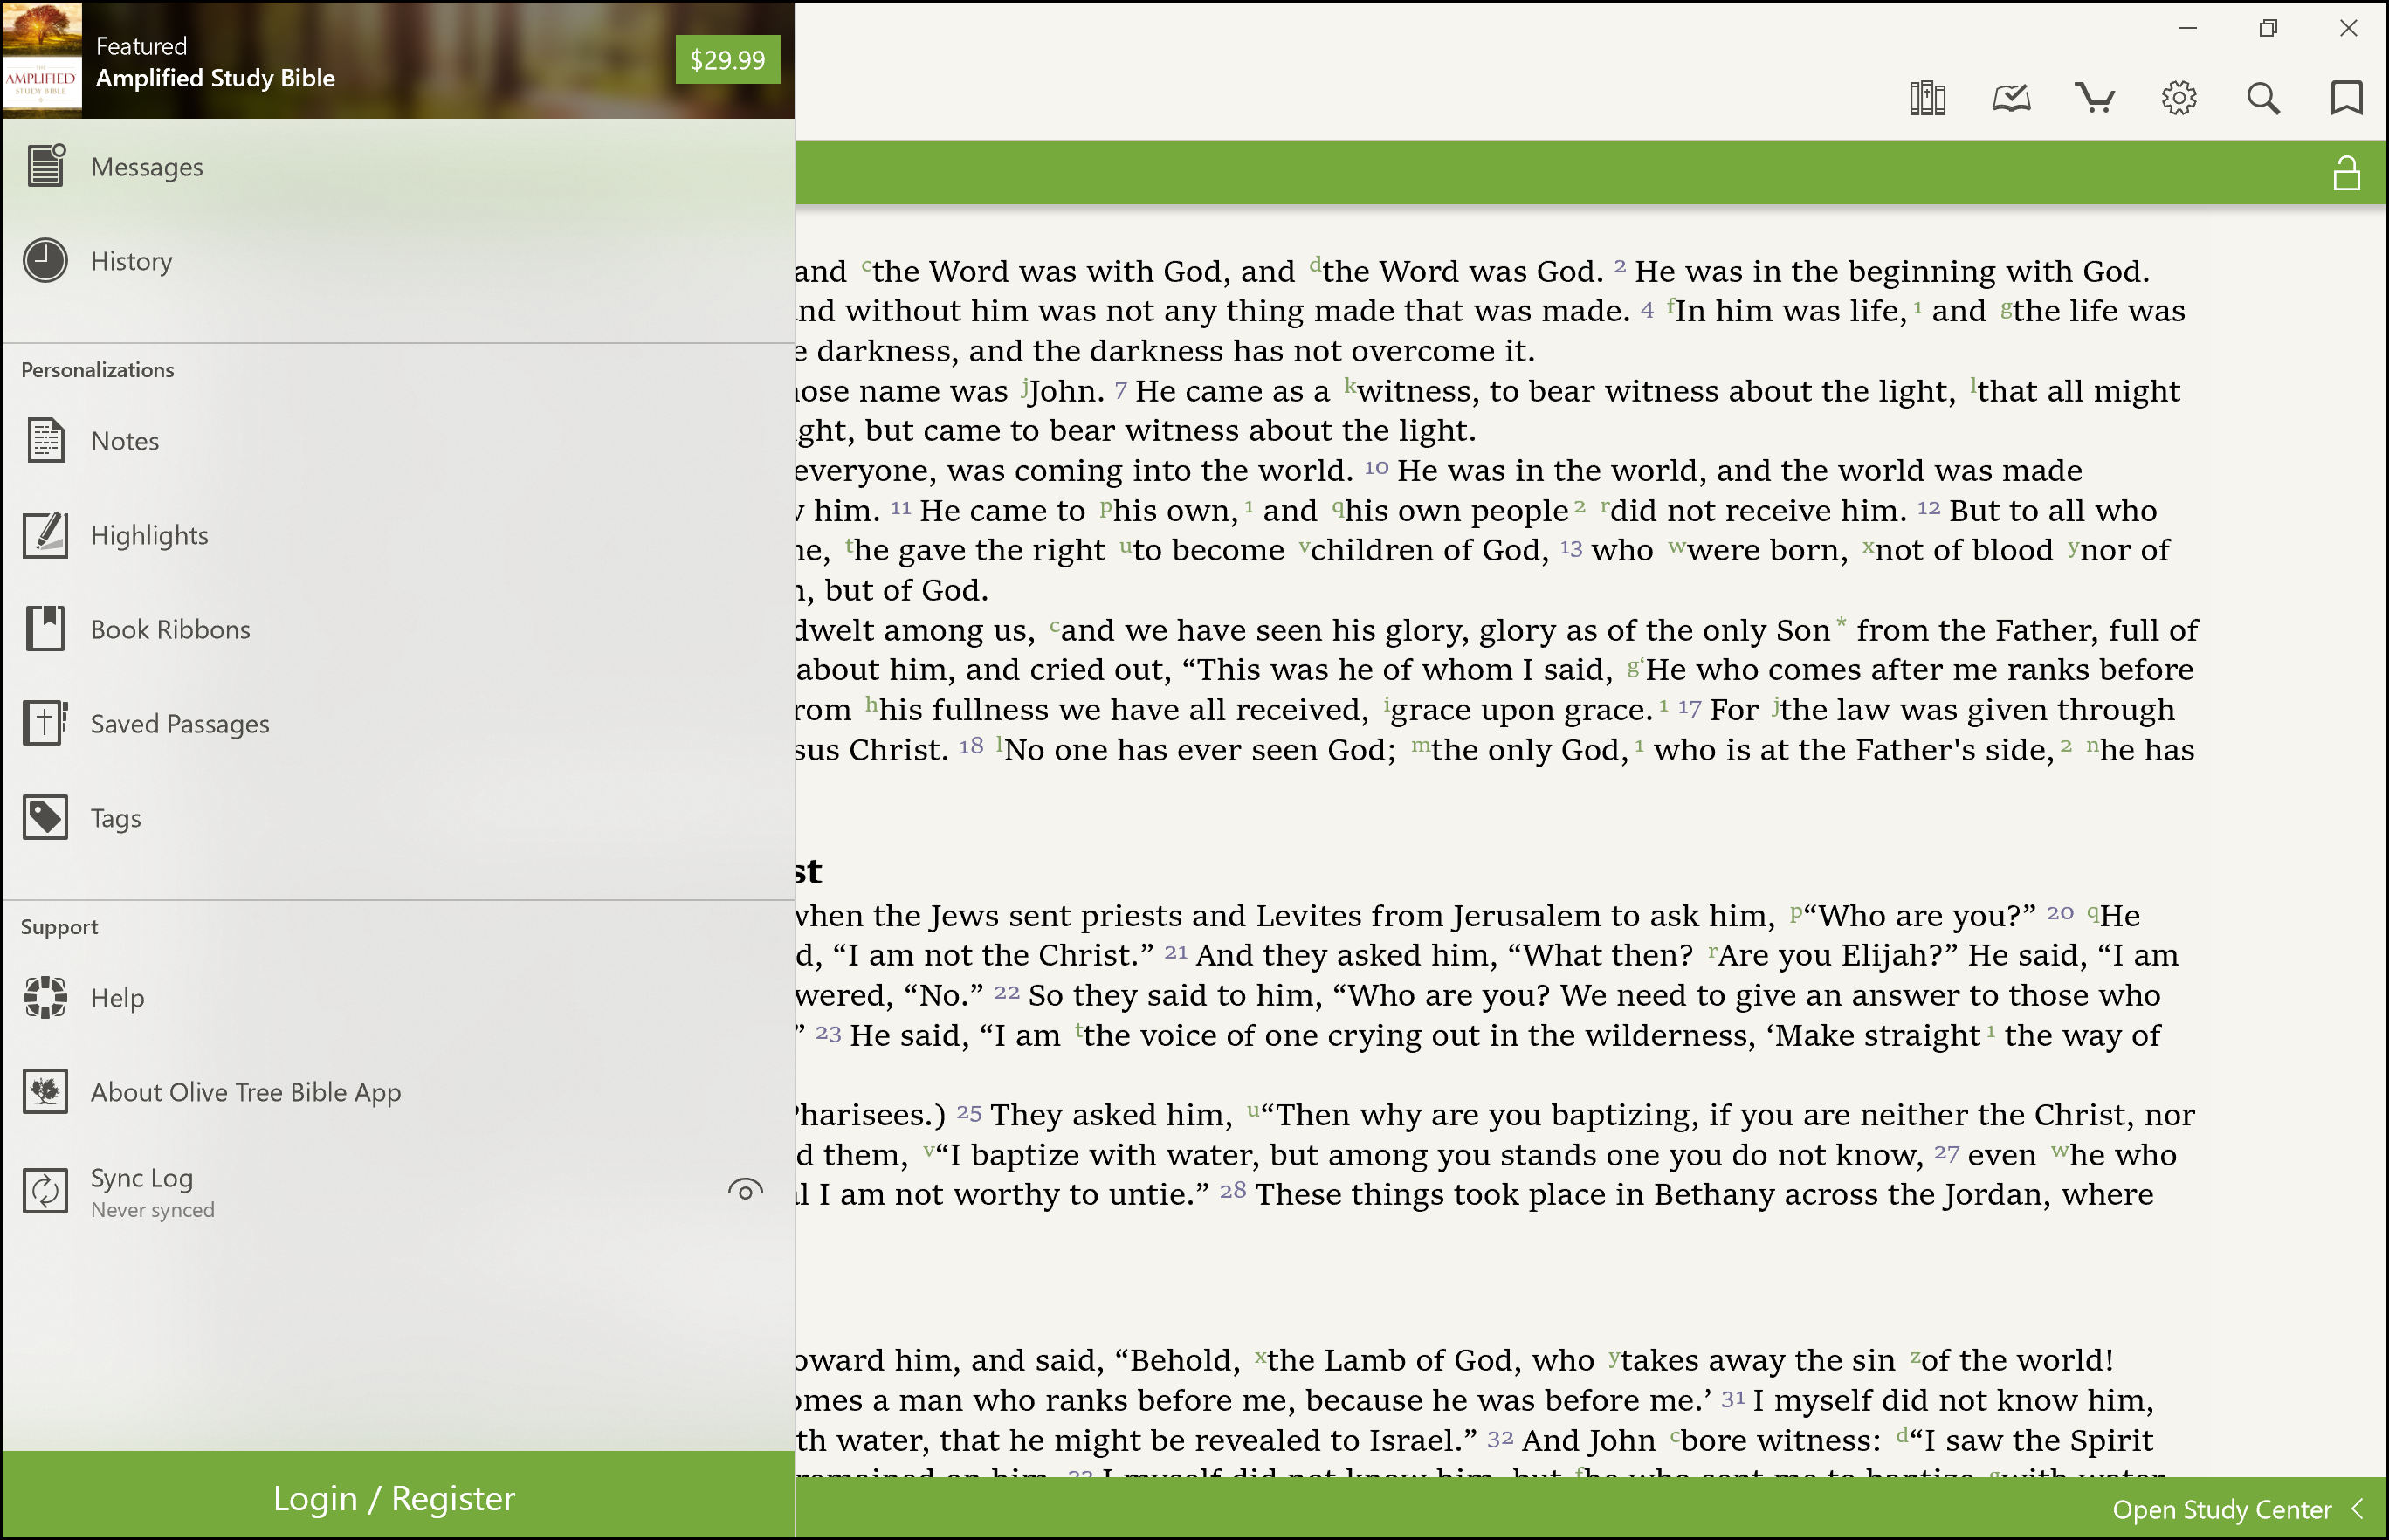Screen dimensions: 2389x1540
Task: Open the store shopping cart
Action: click(x=2094, y=98)
